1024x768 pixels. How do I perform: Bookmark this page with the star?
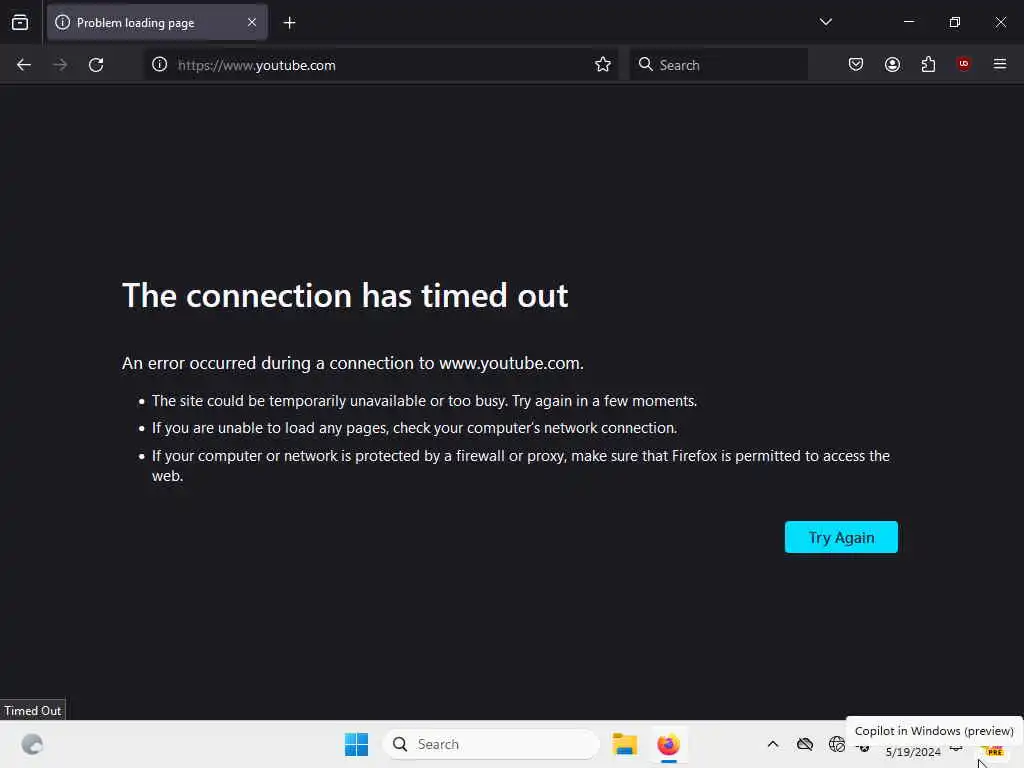603,65
